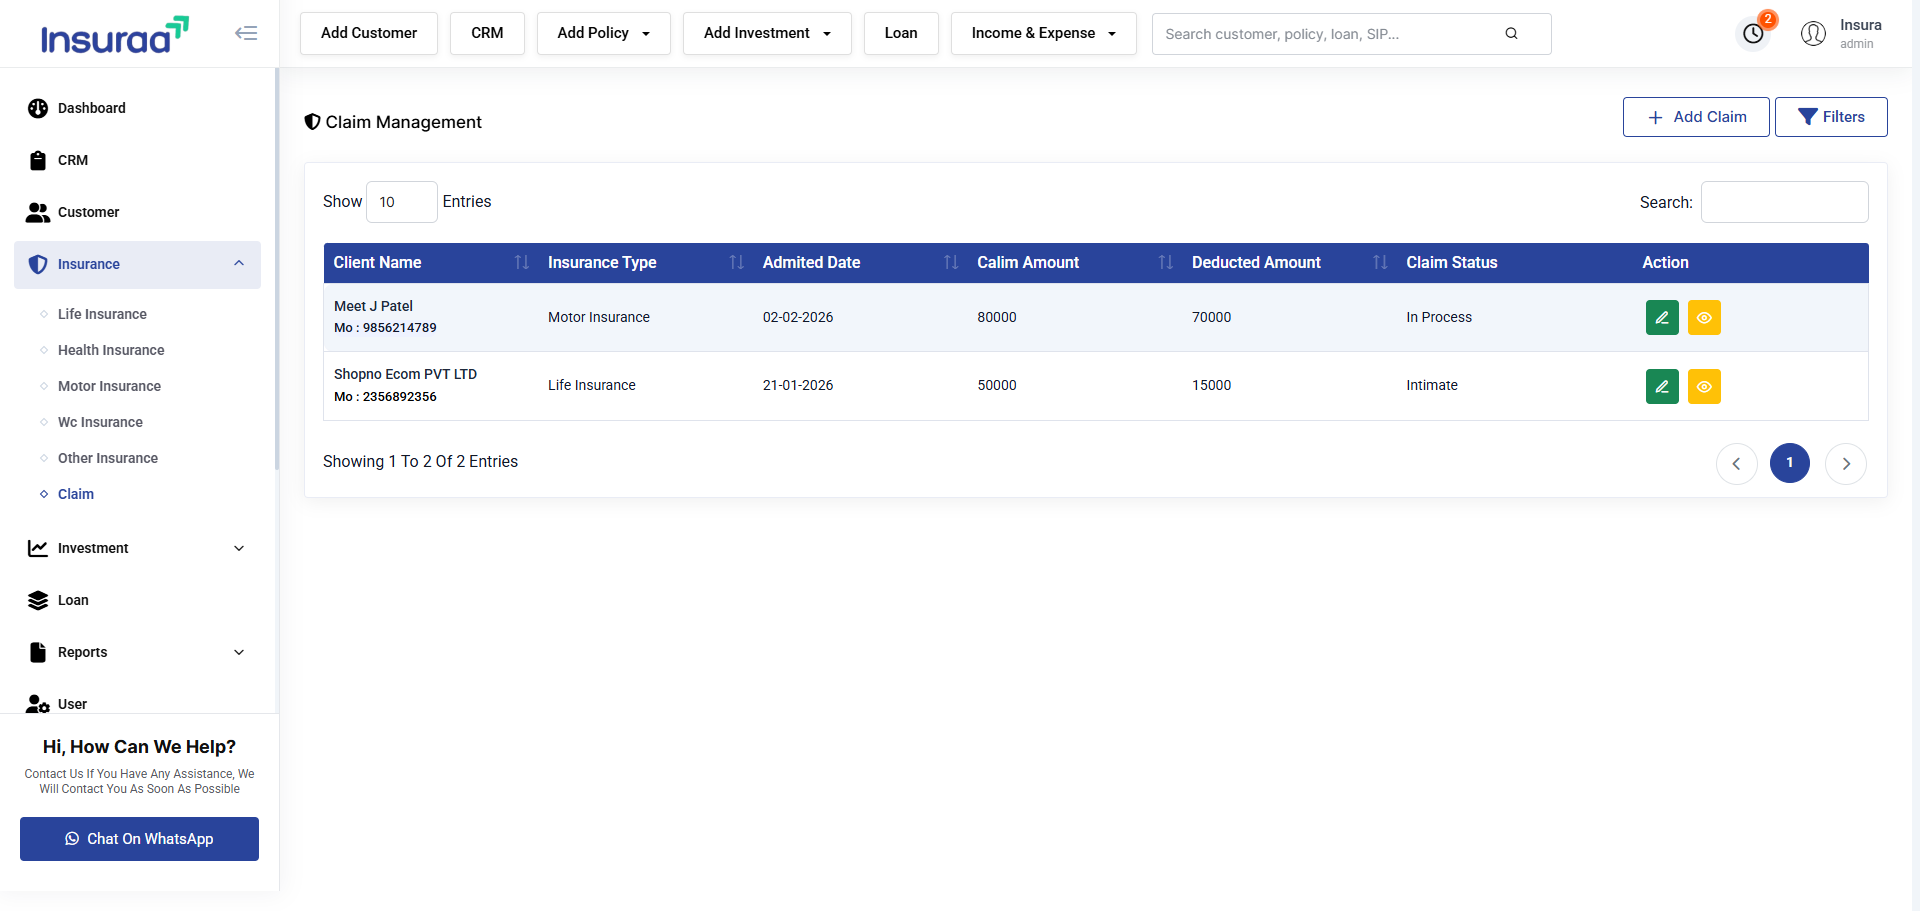Sort by Admited Date column
This screenshot has height=911, width=1920.
click(860, 263)
